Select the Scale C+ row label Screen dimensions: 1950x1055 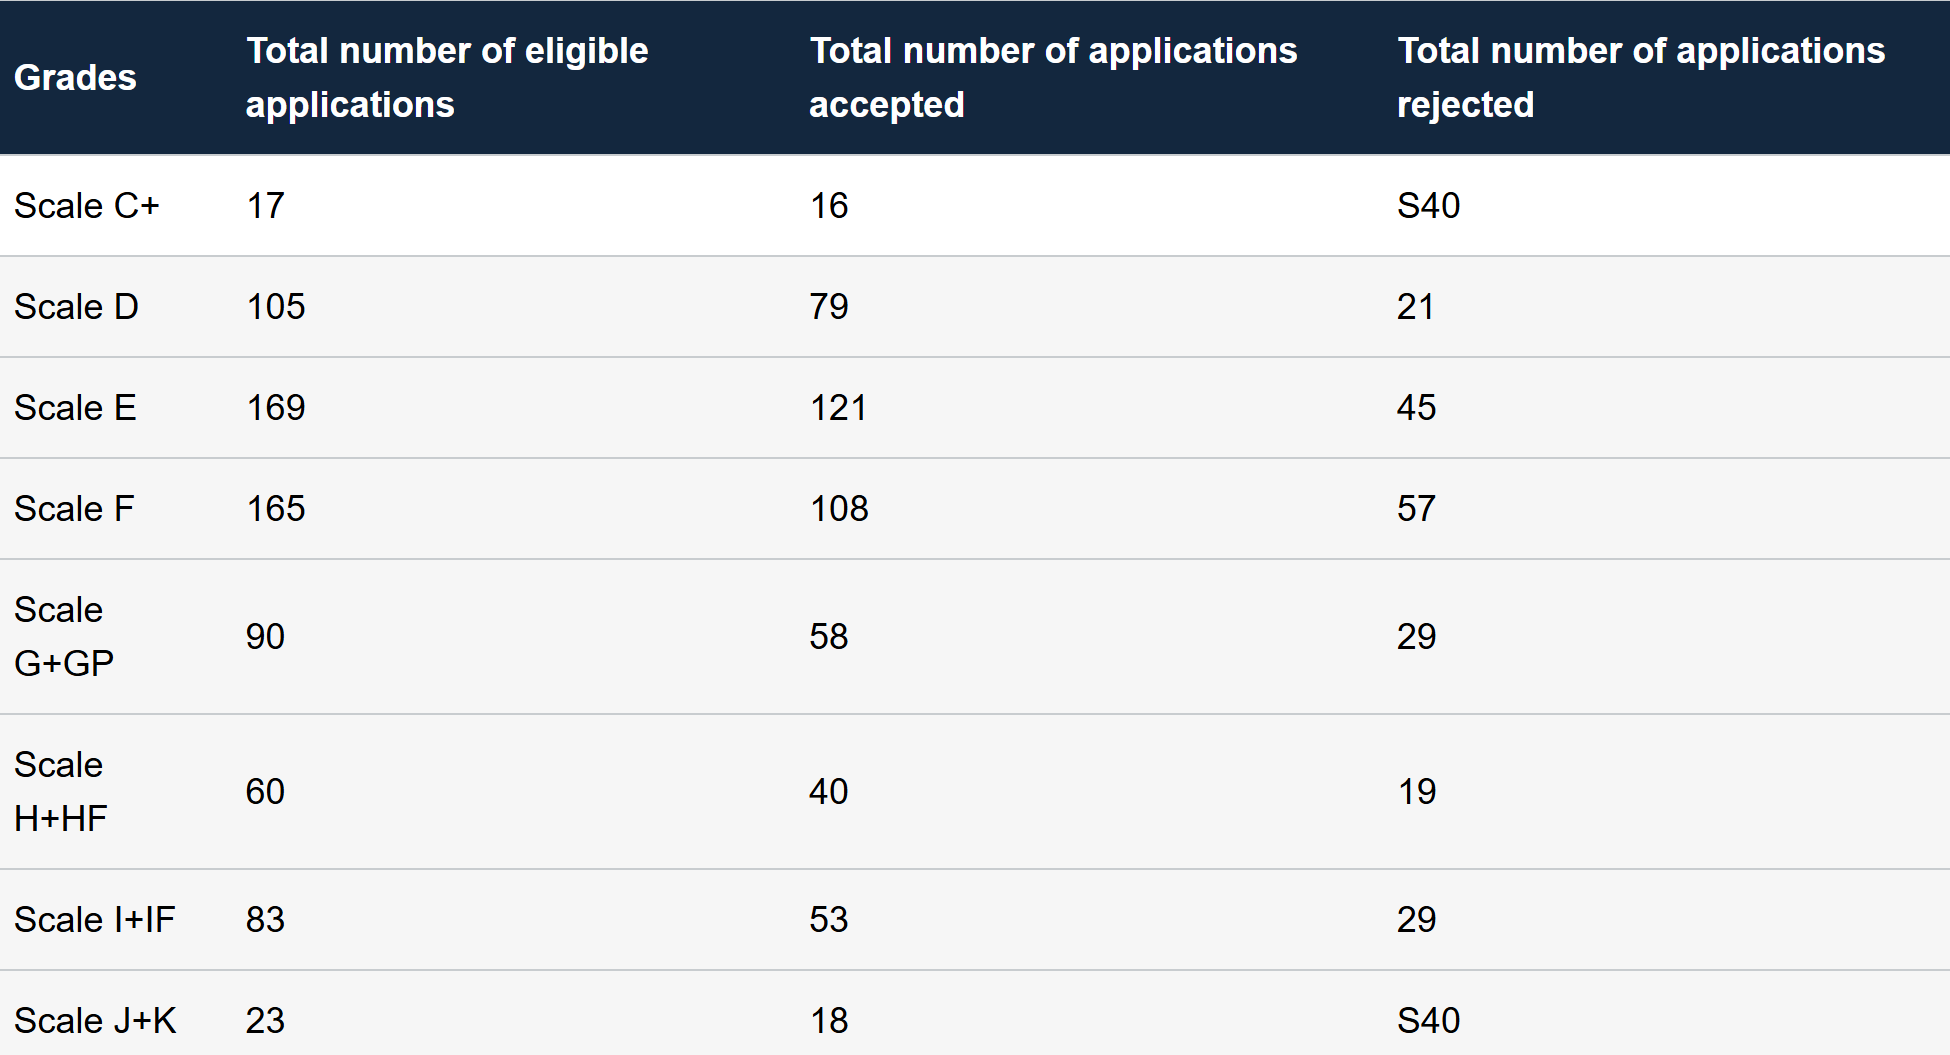(x=87, y=206)
